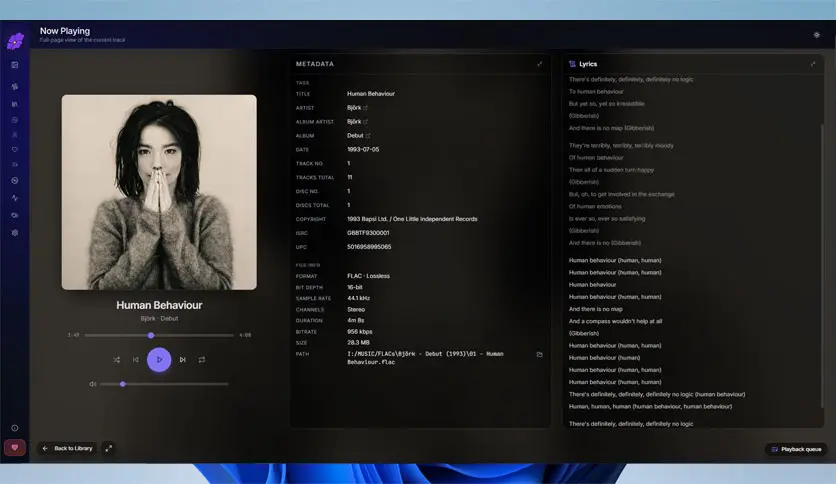836x484 pixels.
Task: Open the library bars icon in the sidebar
Action: click(15, 104)
